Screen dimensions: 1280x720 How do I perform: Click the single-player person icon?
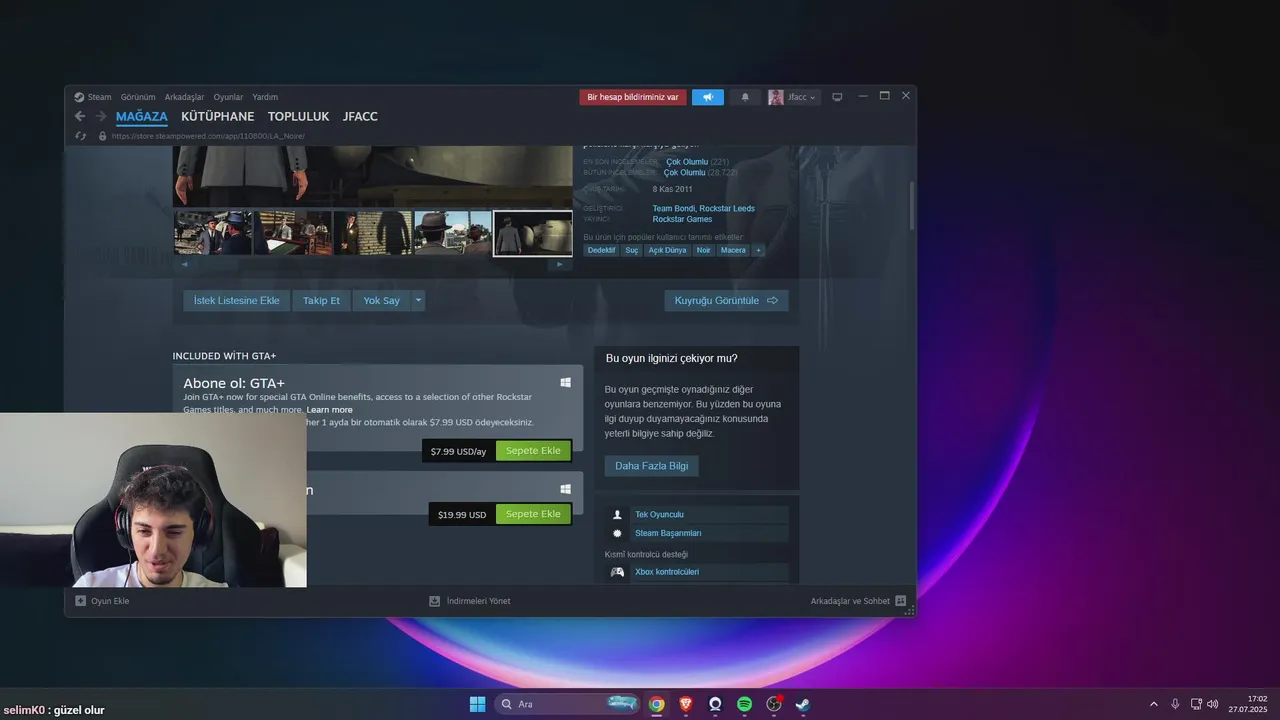point(617,515)
